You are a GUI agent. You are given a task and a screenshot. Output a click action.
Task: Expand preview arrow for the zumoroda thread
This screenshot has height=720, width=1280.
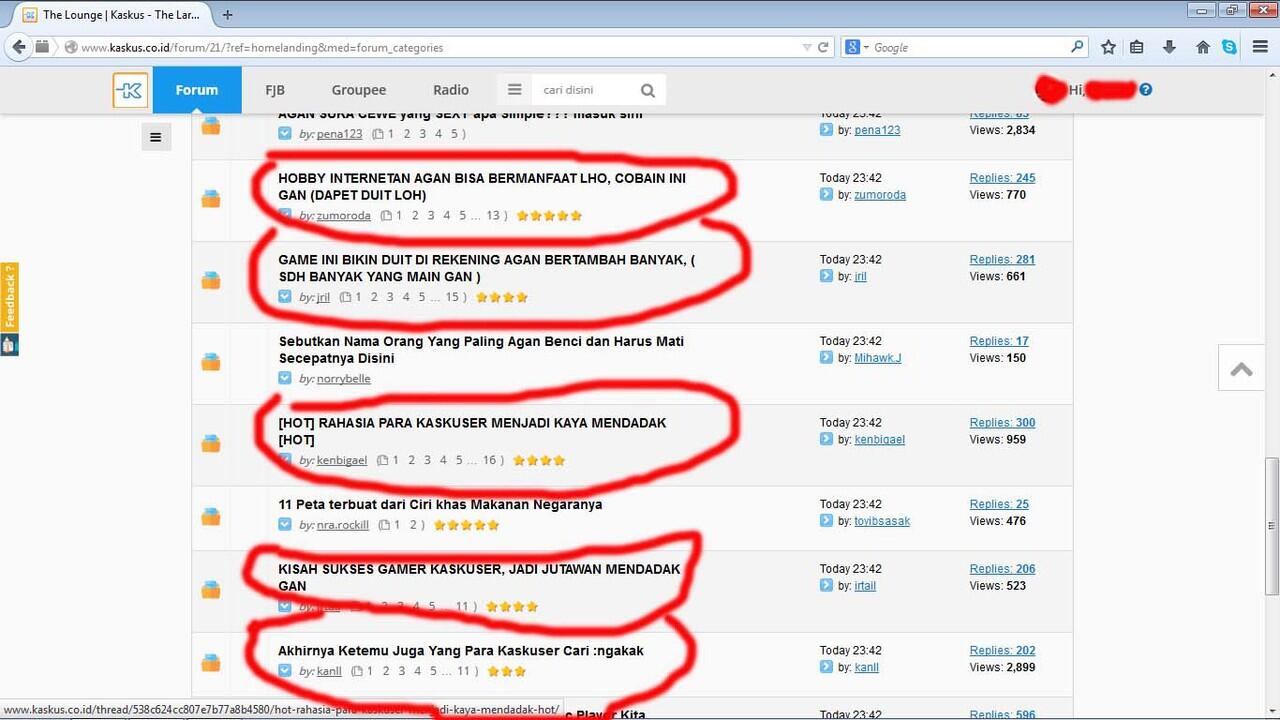click(x=285, y=215)
